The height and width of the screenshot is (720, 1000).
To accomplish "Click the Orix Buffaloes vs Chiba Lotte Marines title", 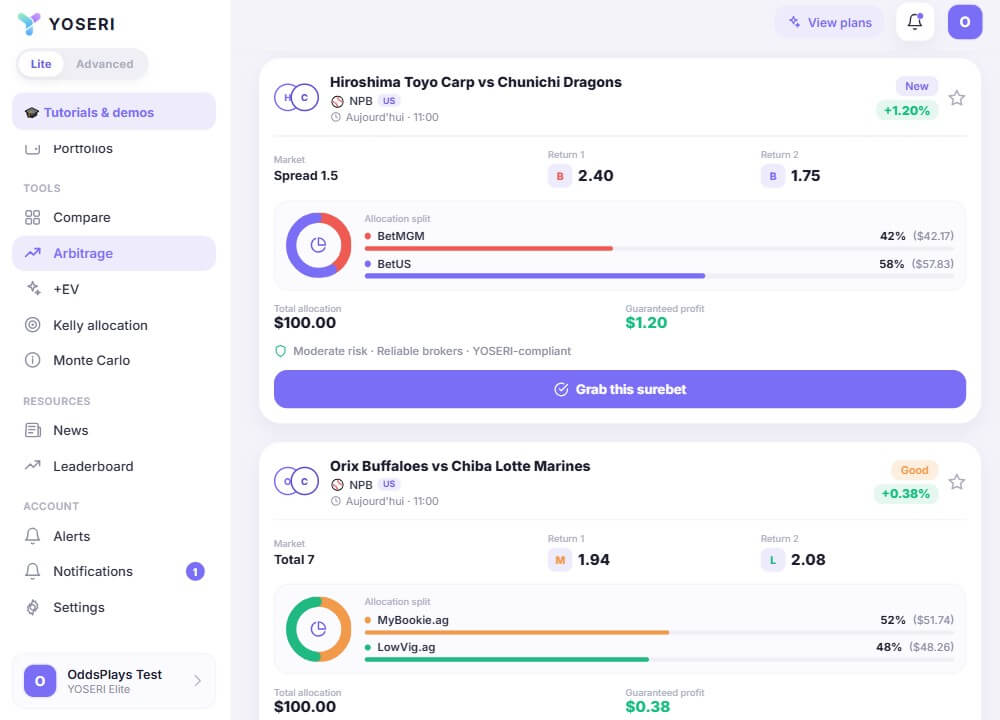I will pyautogui.click(x=460, y=466).
